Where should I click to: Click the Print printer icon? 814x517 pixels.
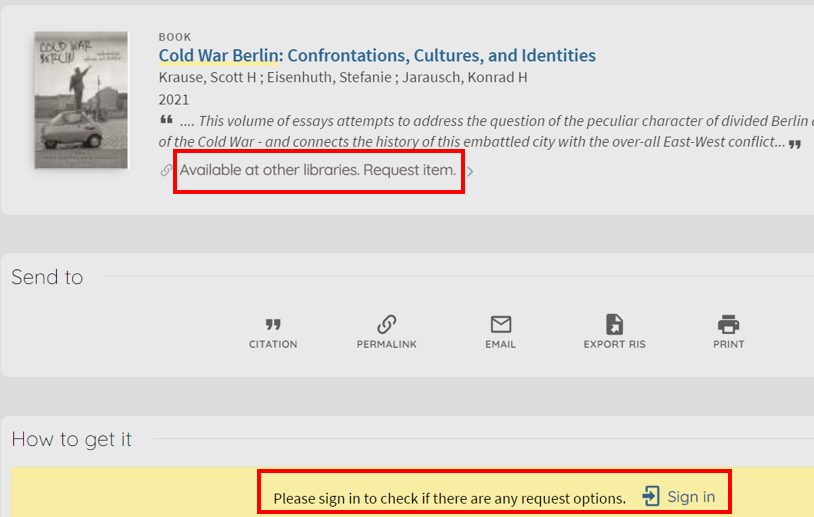(x=728, y=325)
